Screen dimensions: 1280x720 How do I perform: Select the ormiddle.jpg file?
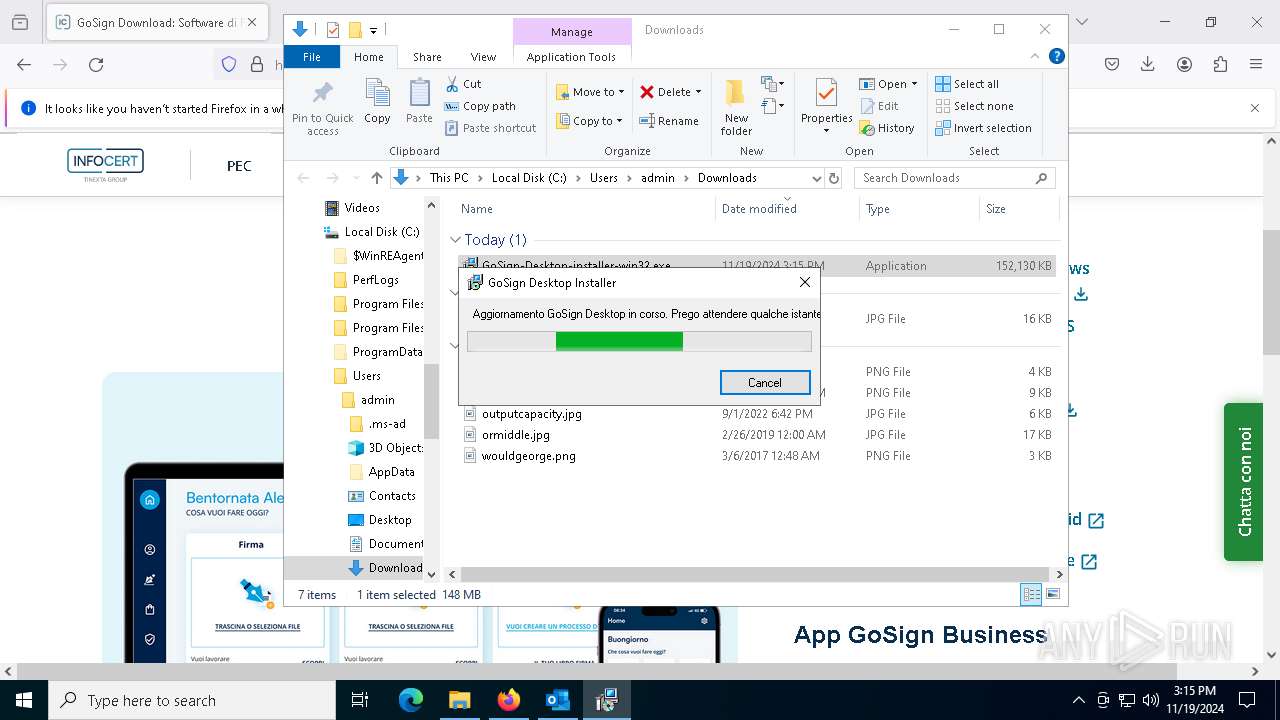click(516, 435)
